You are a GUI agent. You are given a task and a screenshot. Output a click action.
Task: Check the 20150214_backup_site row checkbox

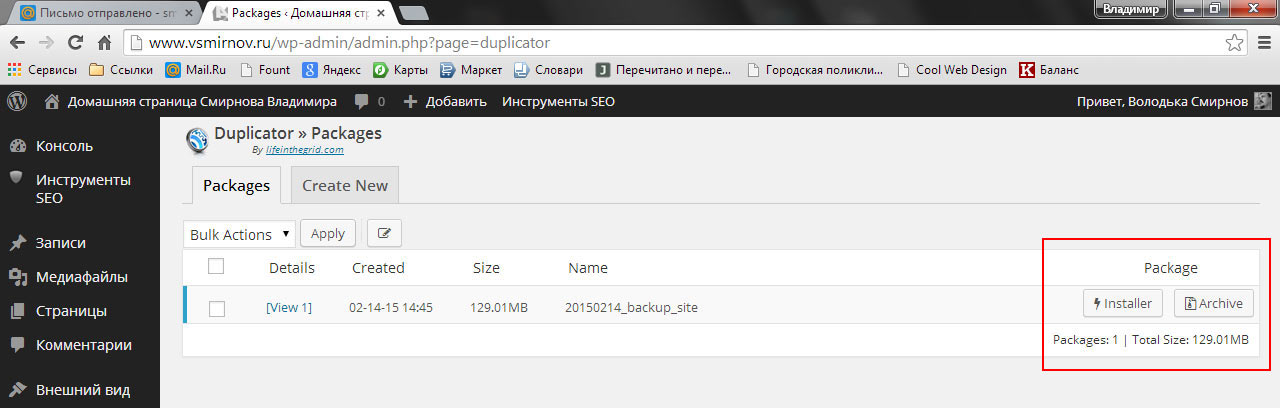216,308
